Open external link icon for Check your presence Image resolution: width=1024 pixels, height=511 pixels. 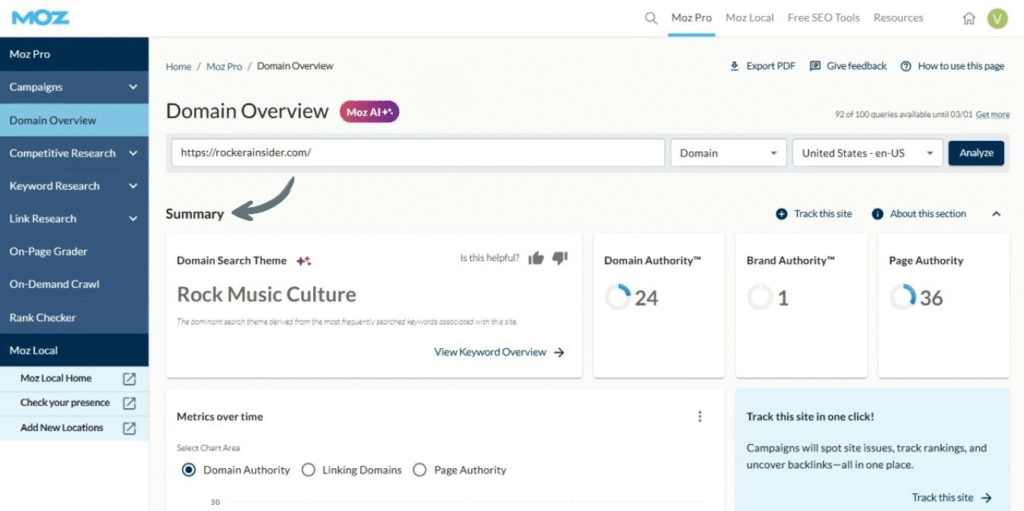pos(129,403)
